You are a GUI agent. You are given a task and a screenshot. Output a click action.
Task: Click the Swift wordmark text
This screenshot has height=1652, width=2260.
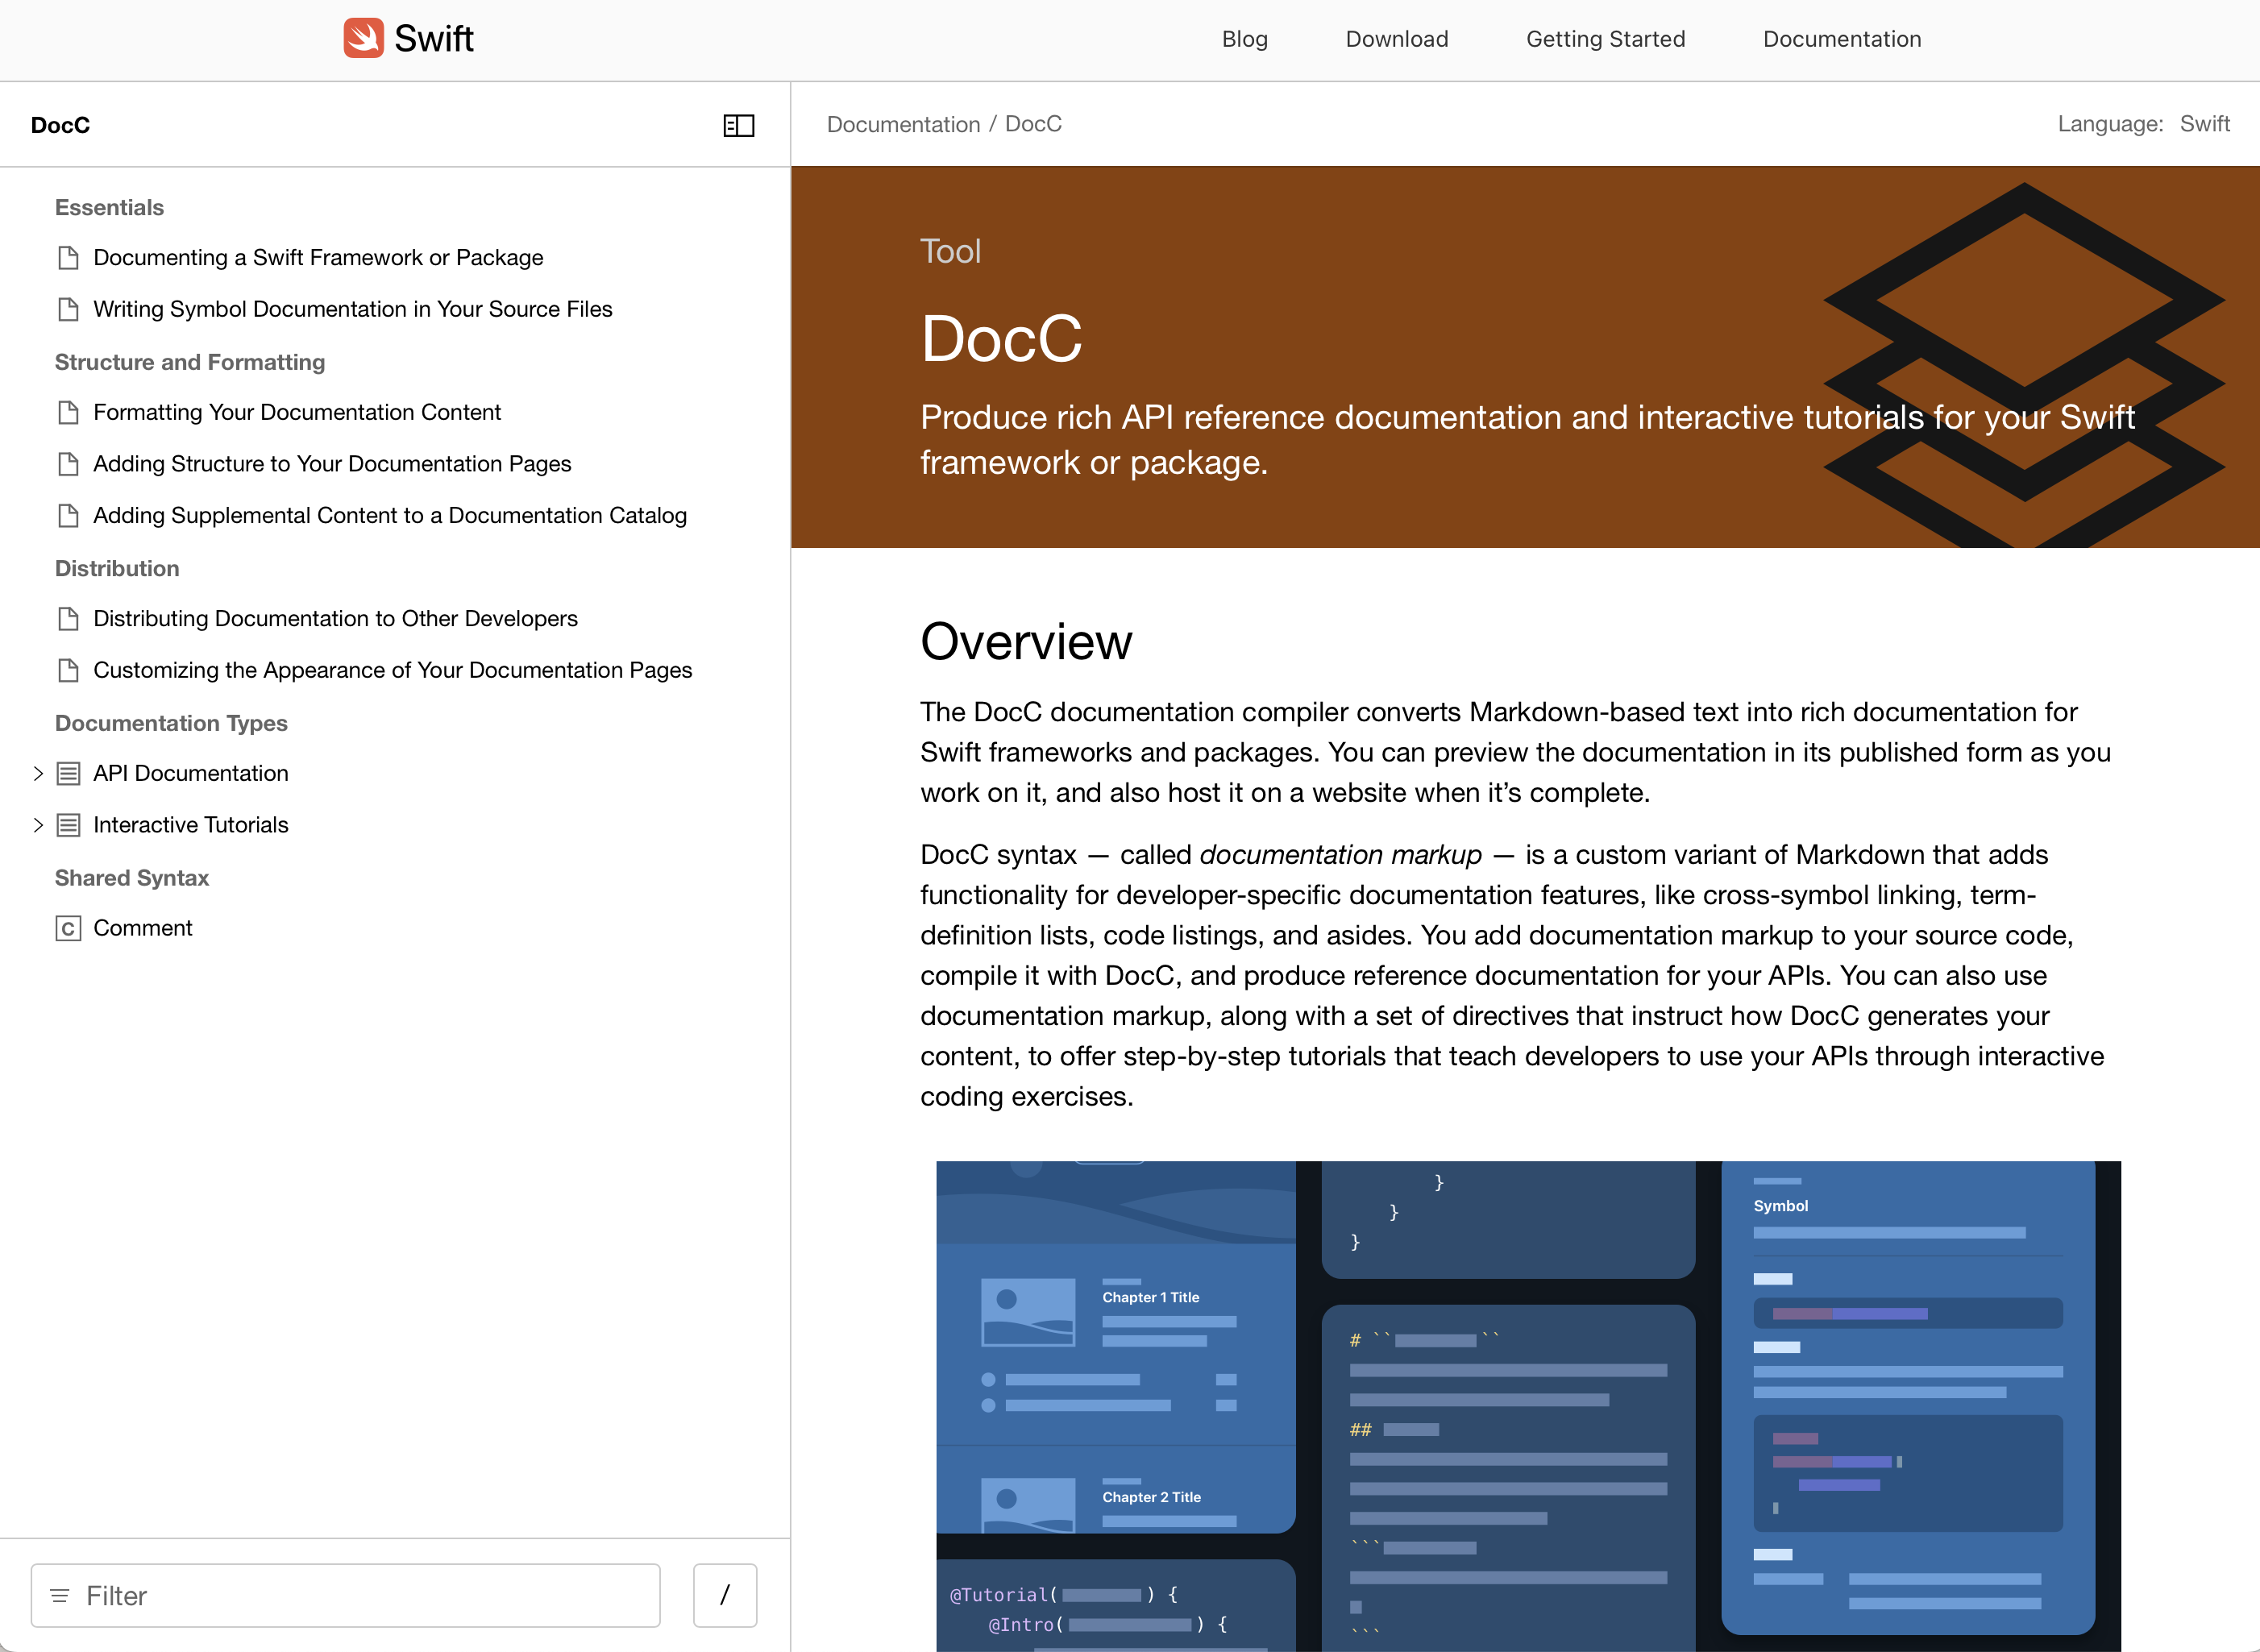pyautogui.click(x=434, y=39)
